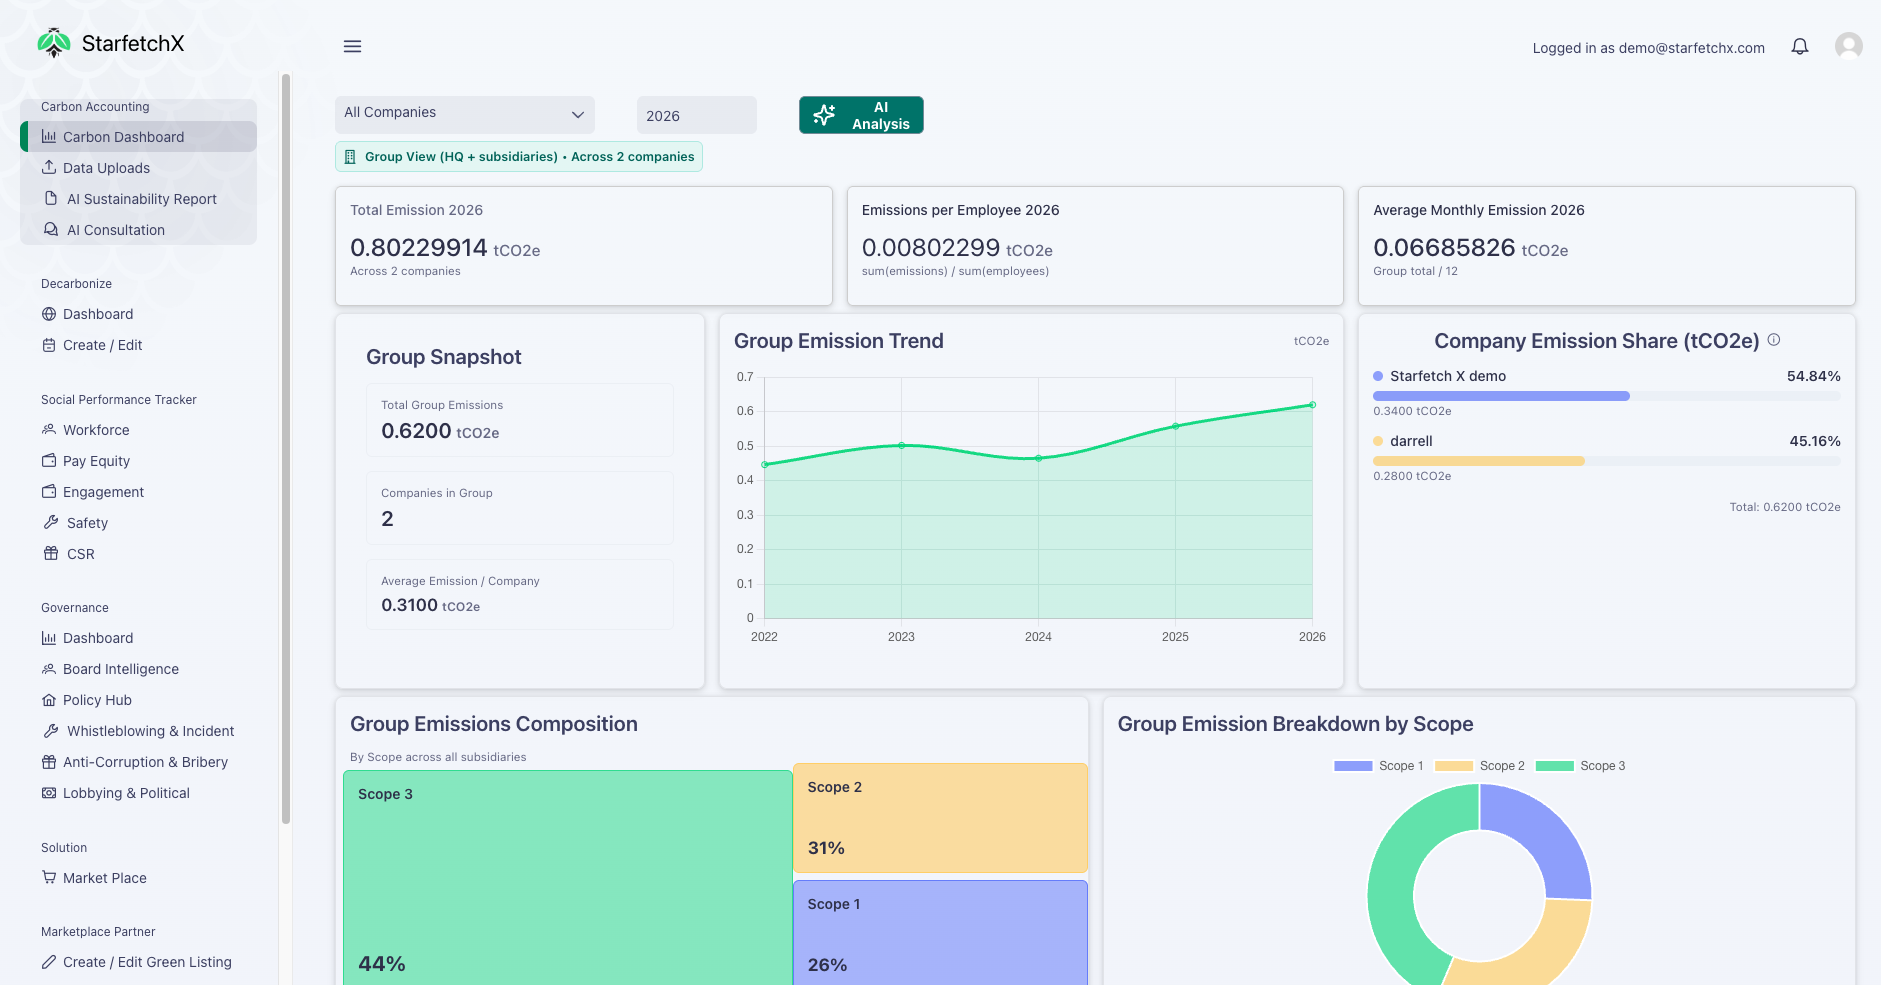Screen dimensions: 1881x985
Task: Click the info icon on Company Emission Share
Action: (x=1773, y=339)
